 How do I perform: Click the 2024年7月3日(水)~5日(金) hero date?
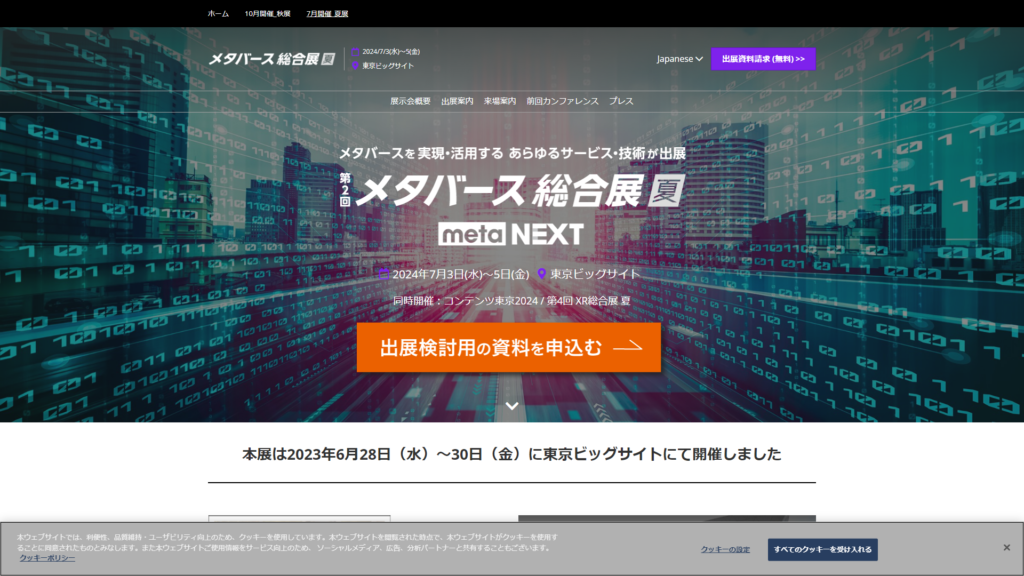460,274
